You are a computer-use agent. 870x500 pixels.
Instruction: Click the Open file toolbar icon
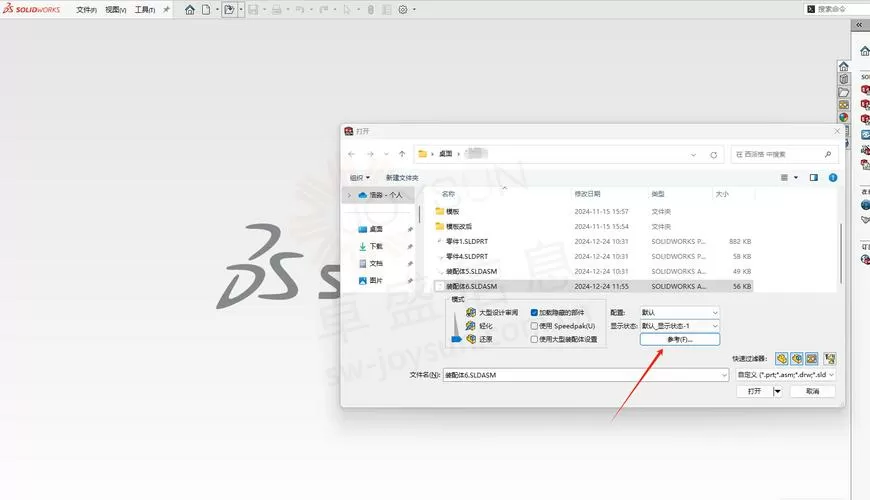coord(229,9)
